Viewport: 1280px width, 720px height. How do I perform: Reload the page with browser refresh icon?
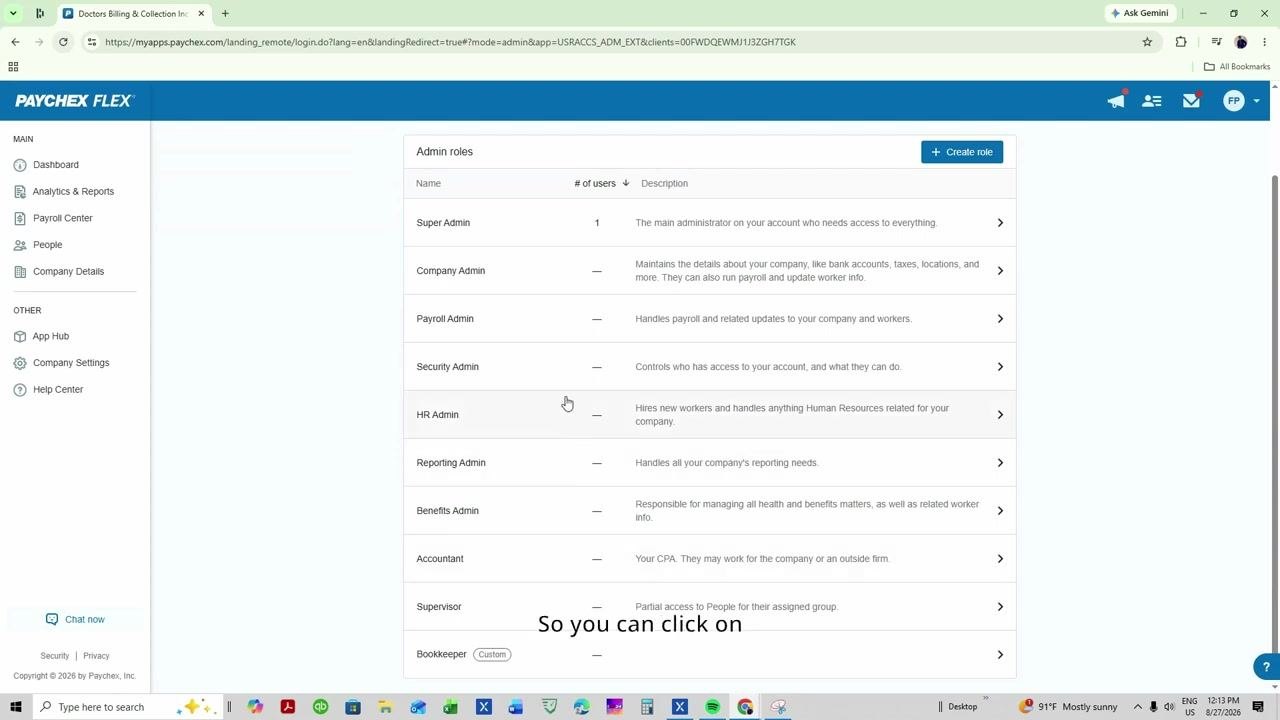click(63, 42)
